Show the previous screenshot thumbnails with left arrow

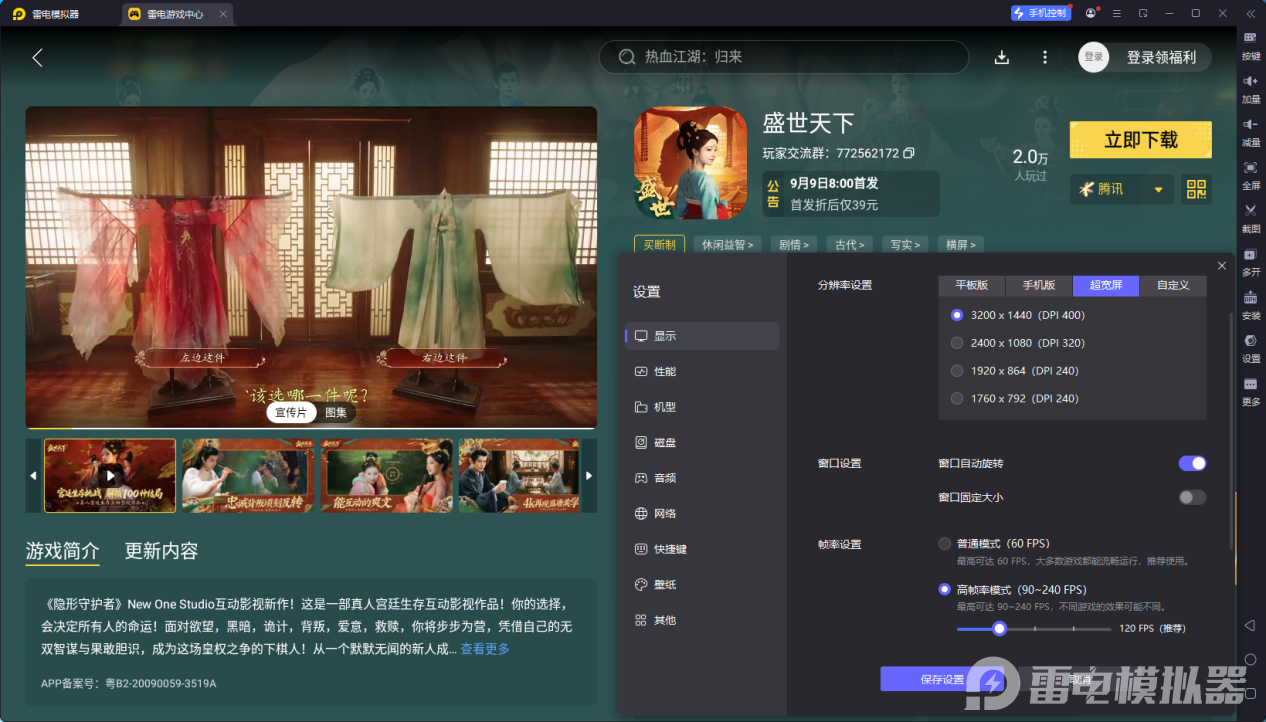(35, 475)
